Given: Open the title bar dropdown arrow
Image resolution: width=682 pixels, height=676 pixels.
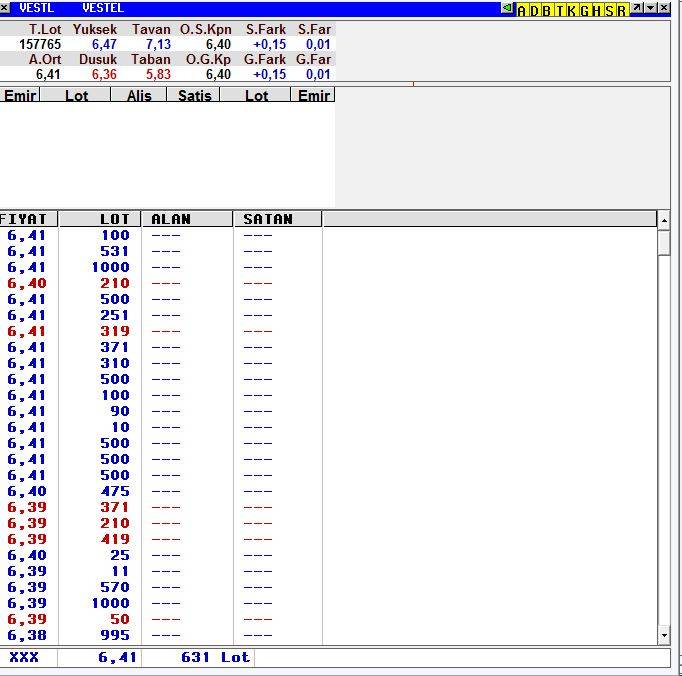Looking at the screenshot, I should 651,8.
